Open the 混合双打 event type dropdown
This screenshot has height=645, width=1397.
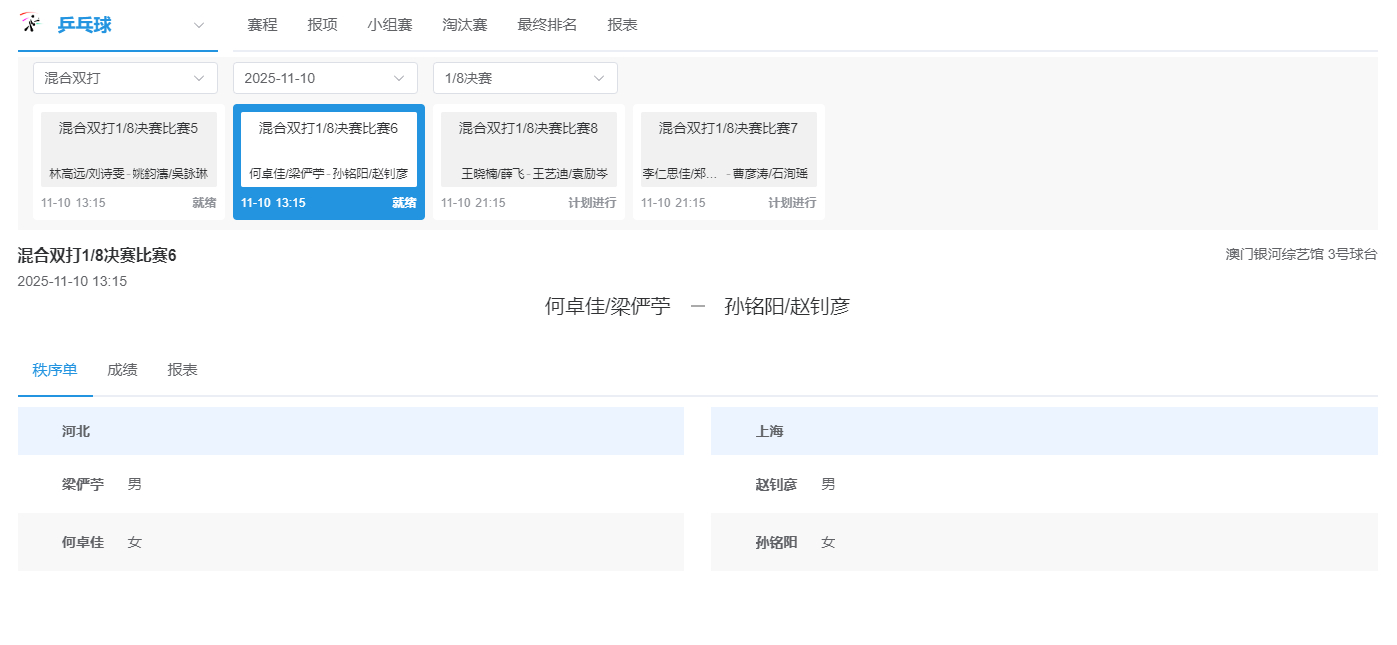coord(125,77)
